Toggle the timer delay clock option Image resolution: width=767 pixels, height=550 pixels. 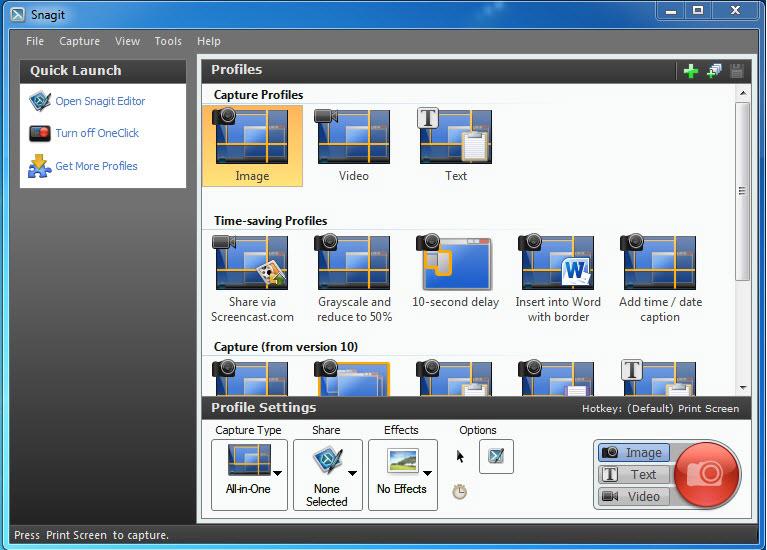pyautogui.click(x=459, y=491)
